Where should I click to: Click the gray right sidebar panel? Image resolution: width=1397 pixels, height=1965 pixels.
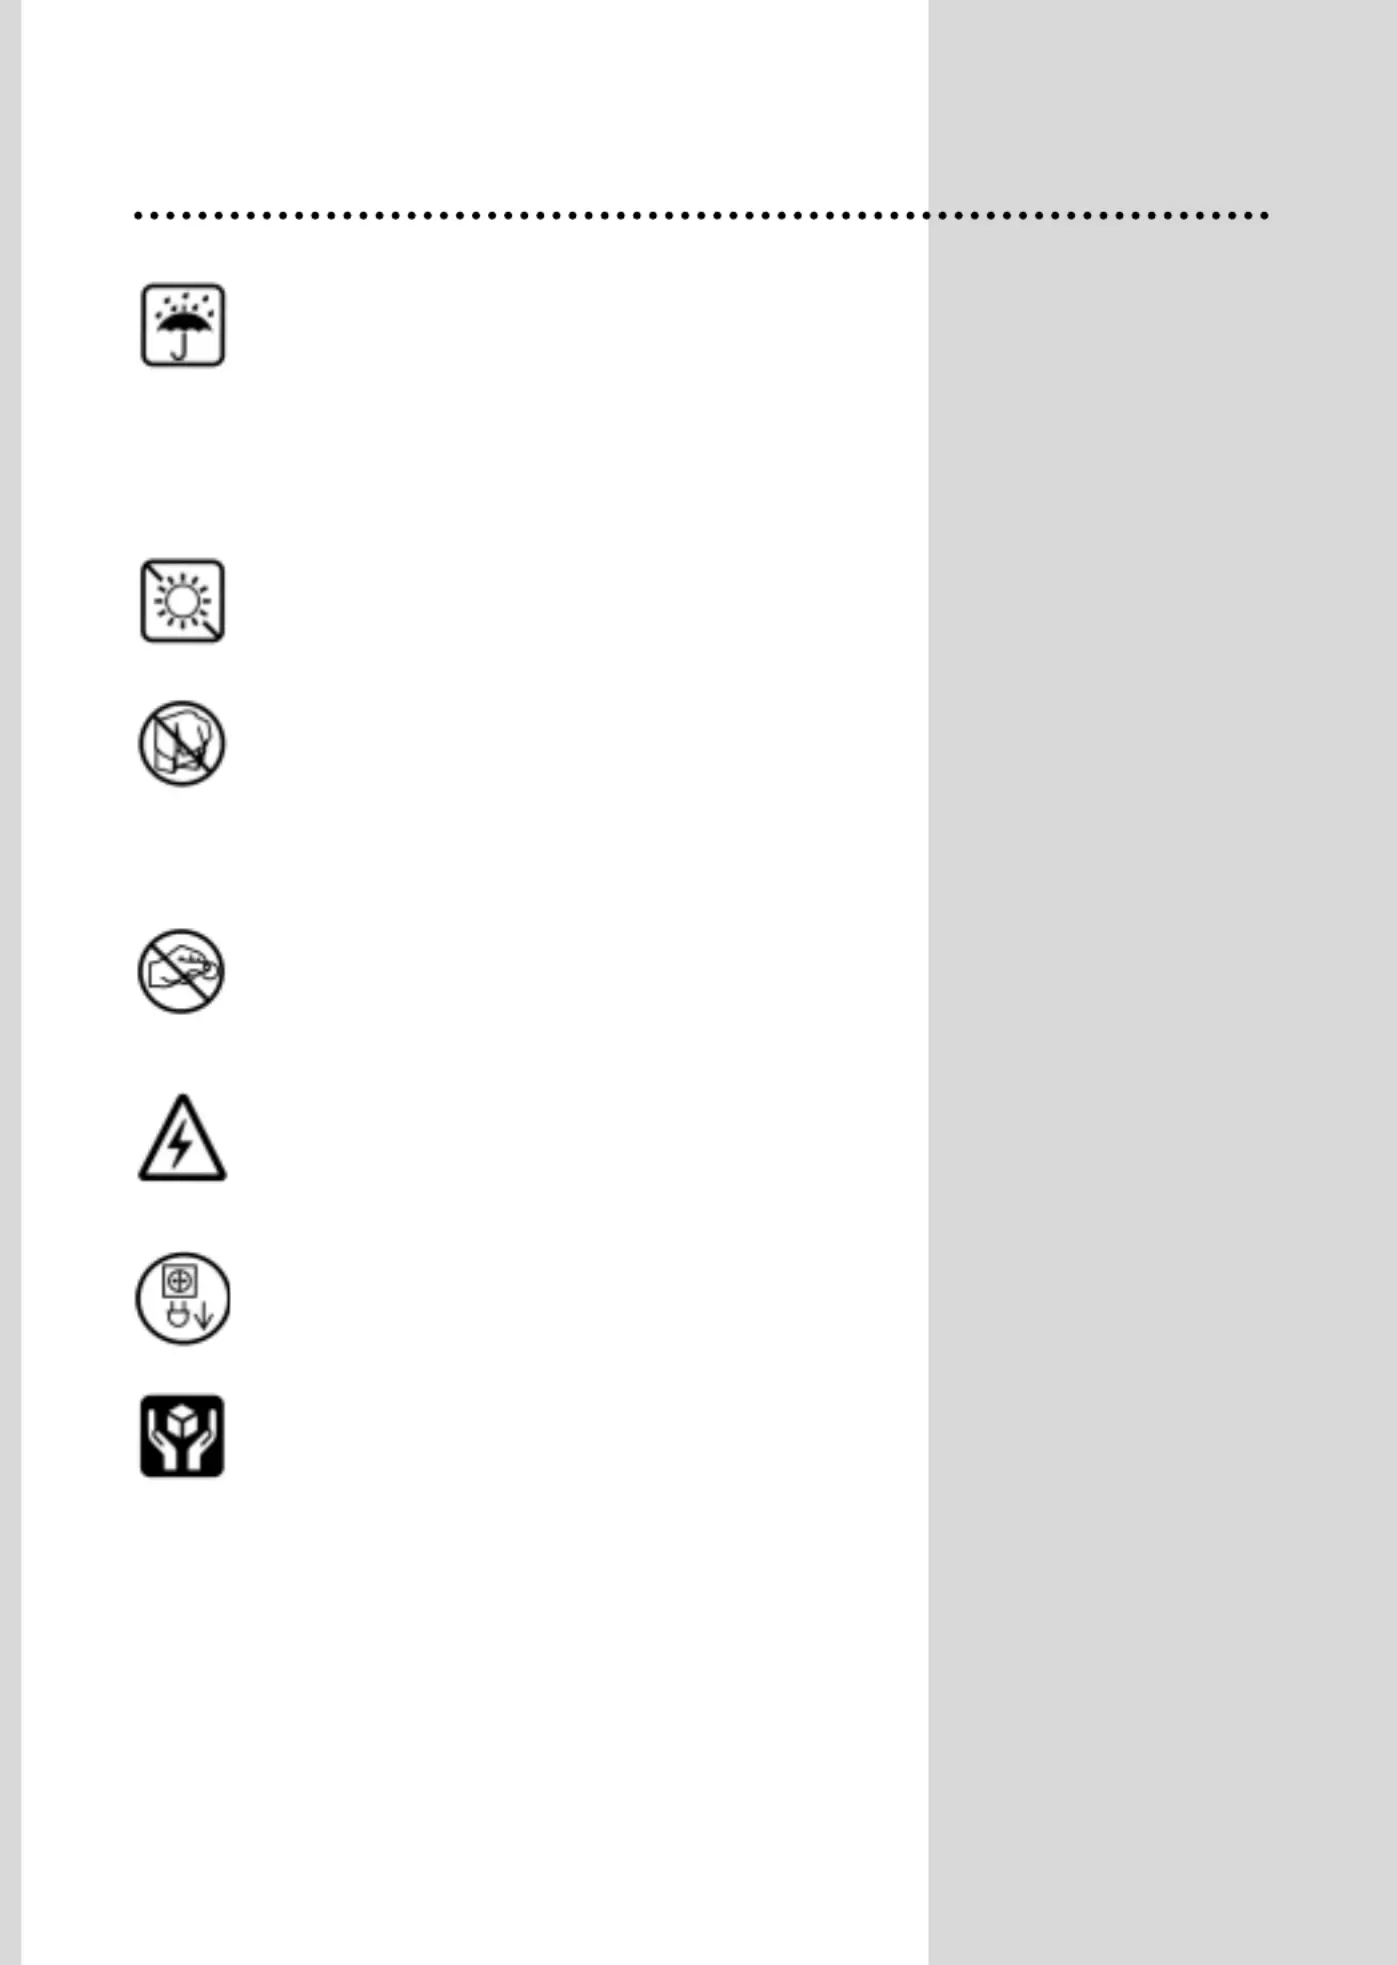point(1162,1100)
